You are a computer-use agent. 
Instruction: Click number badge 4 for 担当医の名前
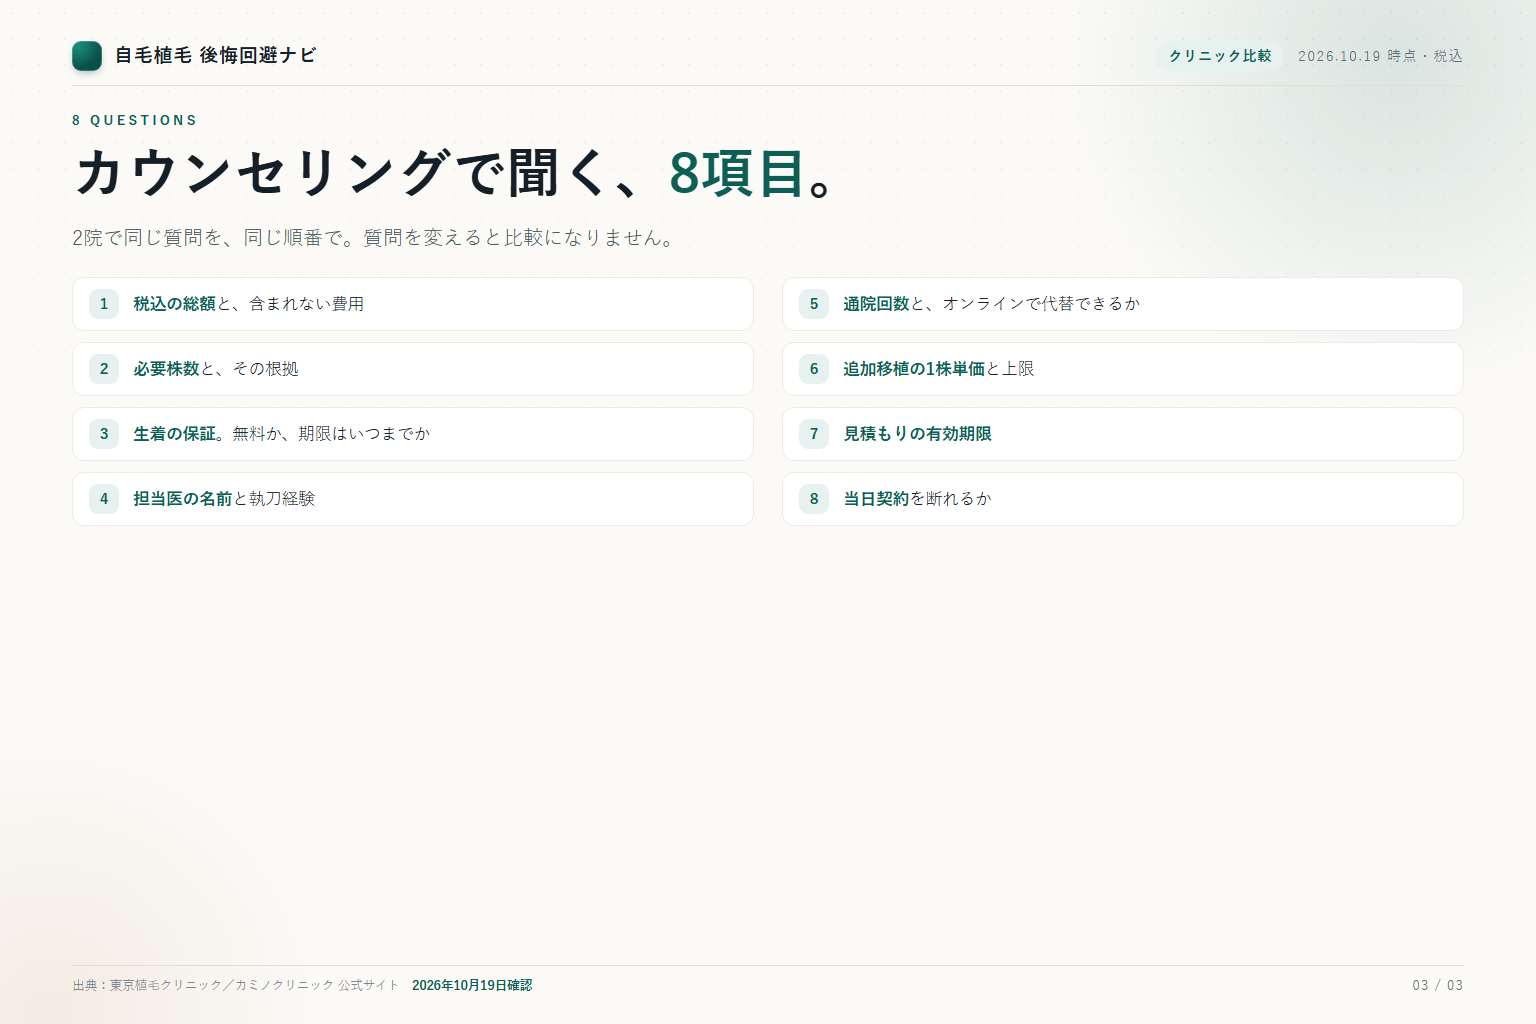(x=104, y=499)
